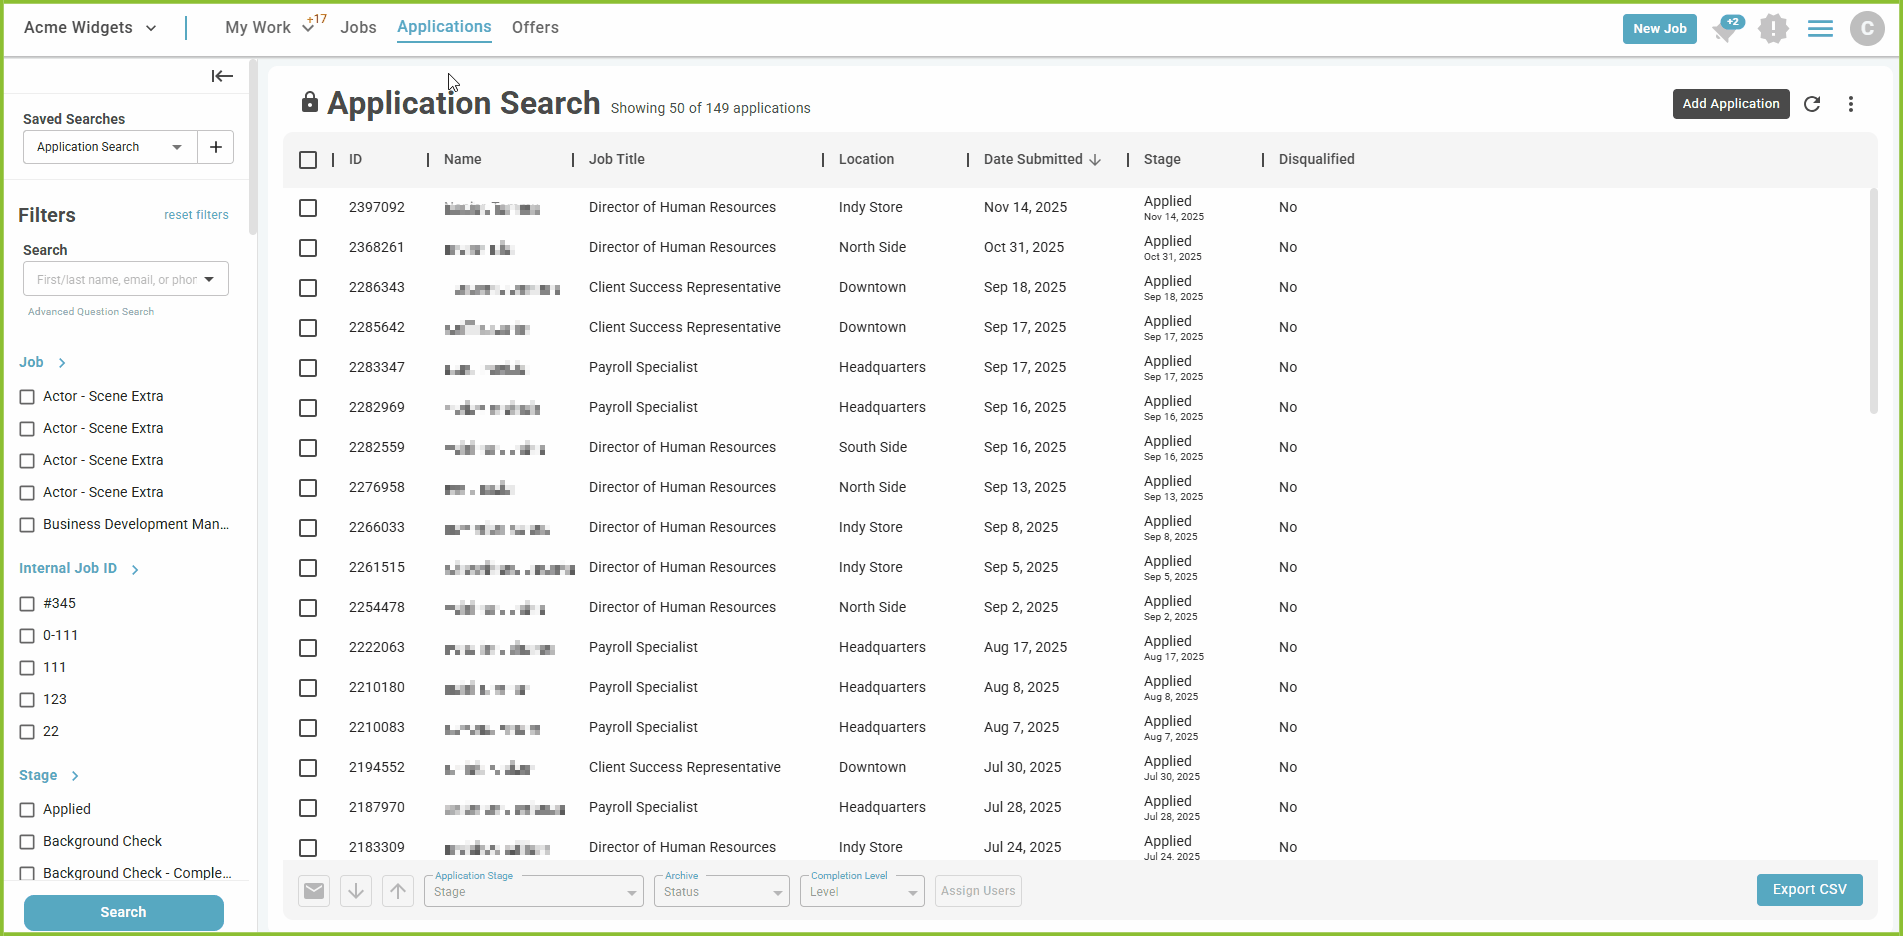Open the email icon in bottom toolbar
The image size is (1903, 936).
313,890
